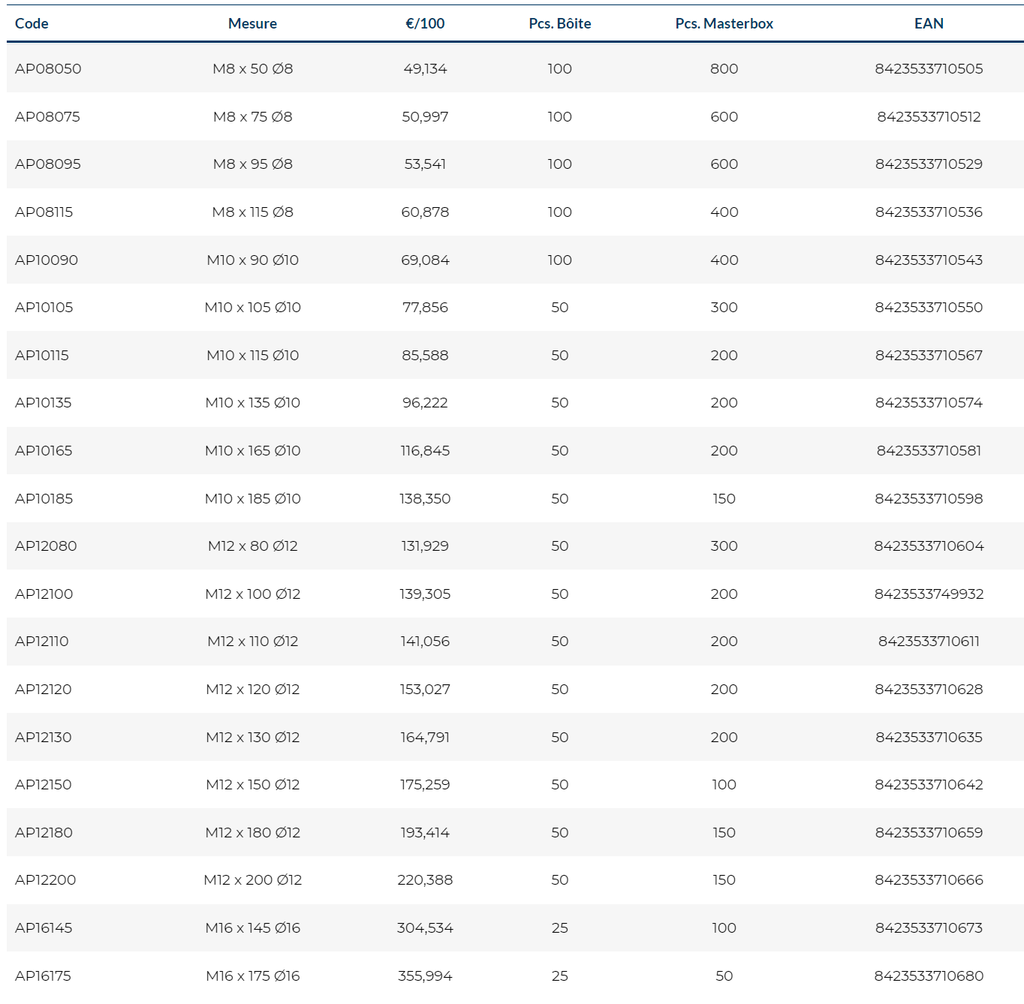Click measure M12 x 80 Ø12
This screenshot has width=1024, height=1004.
click(253, 545)
